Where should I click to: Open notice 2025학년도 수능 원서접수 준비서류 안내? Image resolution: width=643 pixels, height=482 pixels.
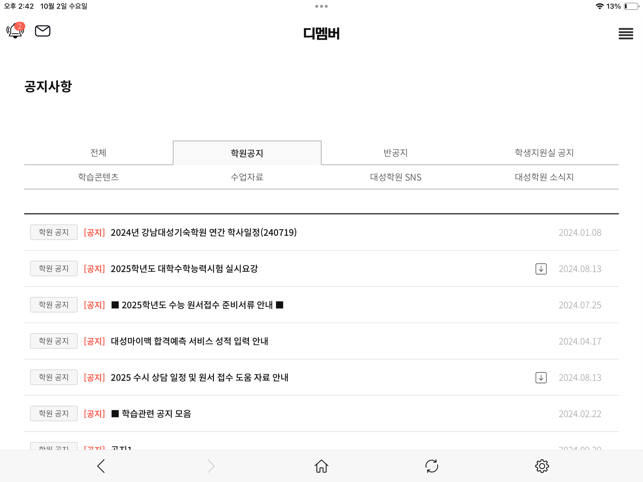pyautogui.click(x=197, y=305)
